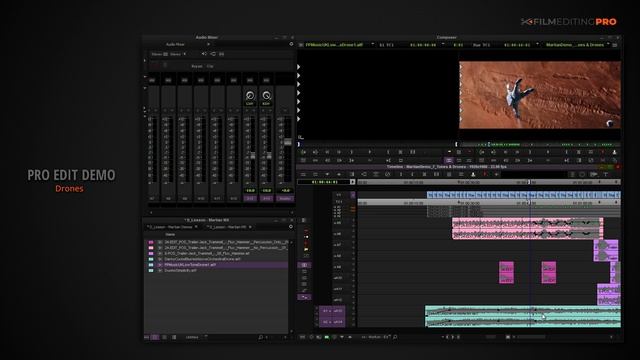Click the A14 volume fader handle
Viewport: 640px width, 360px height.
[269, 156]
